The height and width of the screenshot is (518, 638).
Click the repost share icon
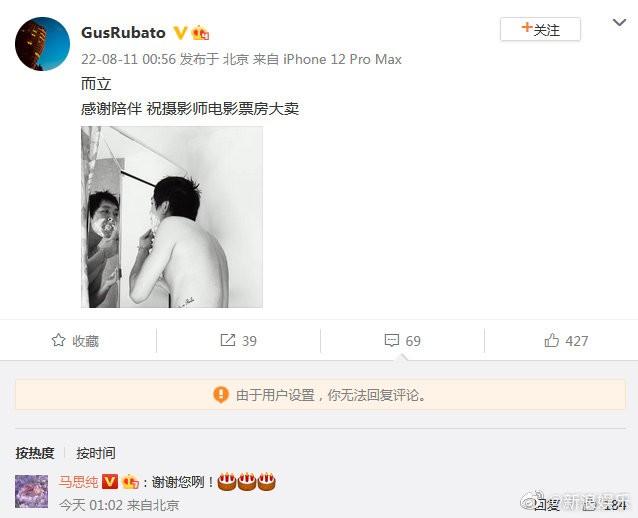tap(228, 340)
